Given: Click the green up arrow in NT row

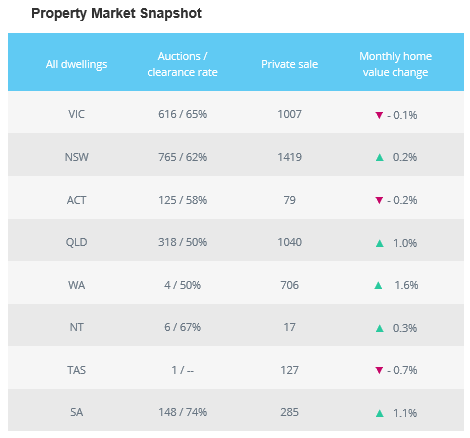Looking at the screenshot, I should coord(379,328).
